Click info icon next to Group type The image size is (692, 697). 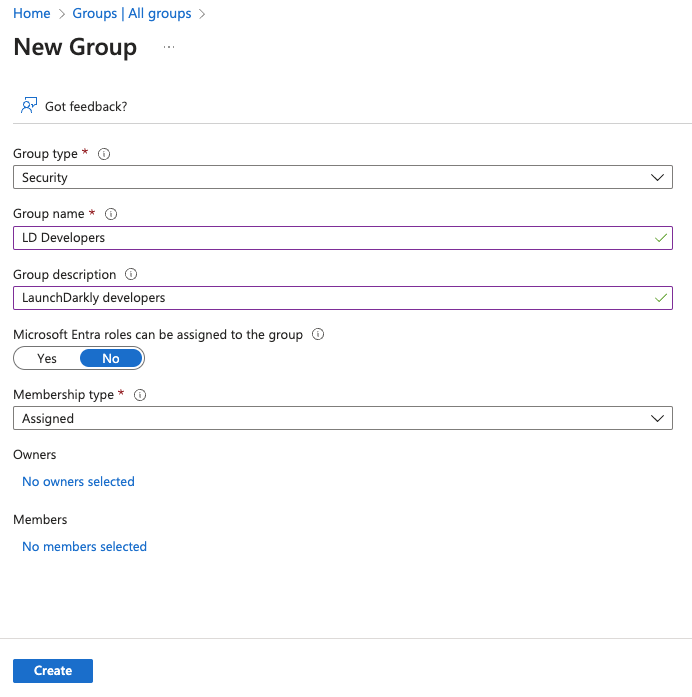coord(104,154)
